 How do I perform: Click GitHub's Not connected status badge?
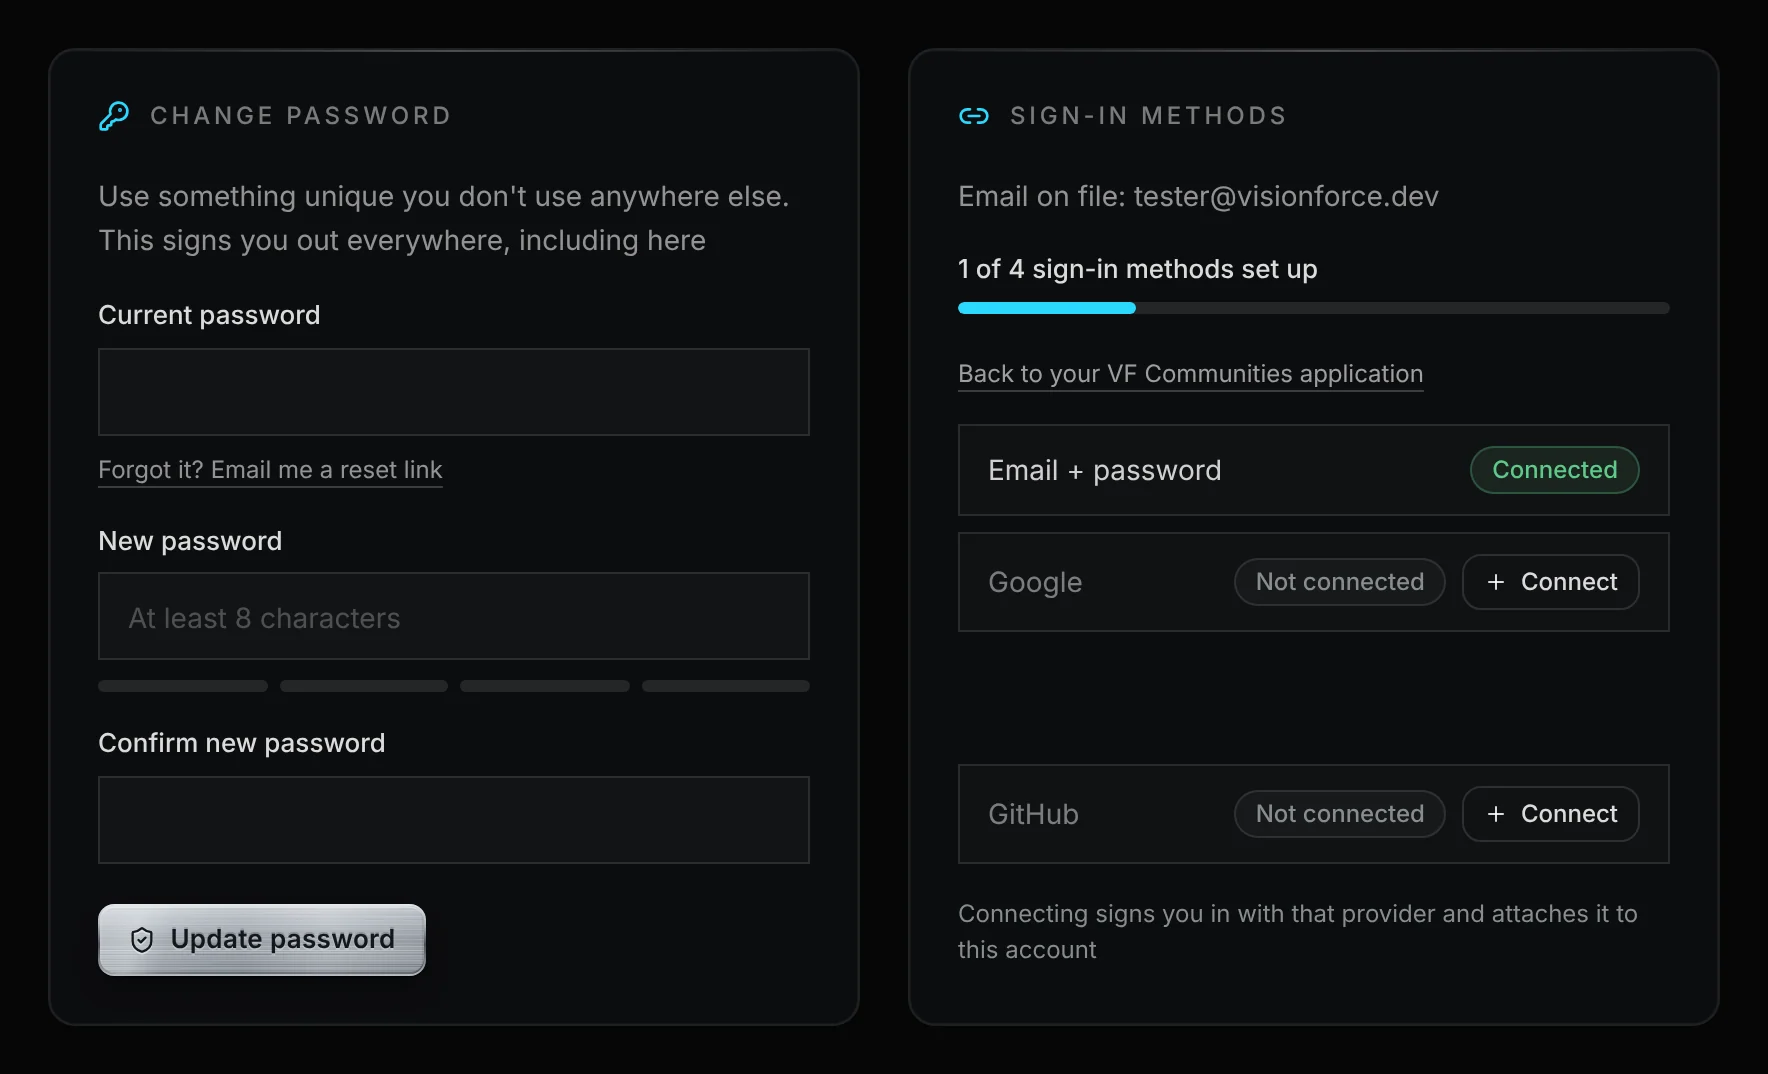1340,814
